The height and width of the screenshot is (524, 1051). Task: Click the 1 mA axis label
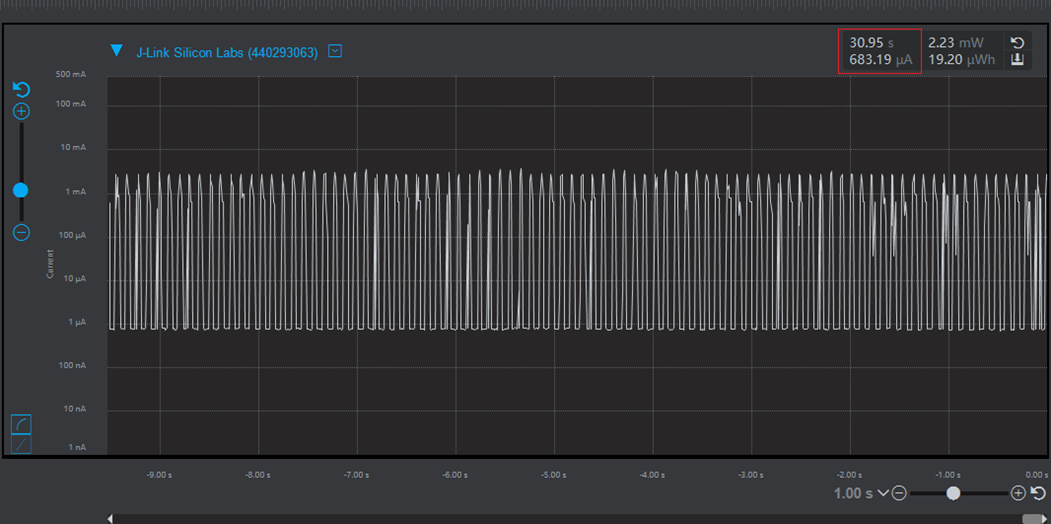[75, 192]
